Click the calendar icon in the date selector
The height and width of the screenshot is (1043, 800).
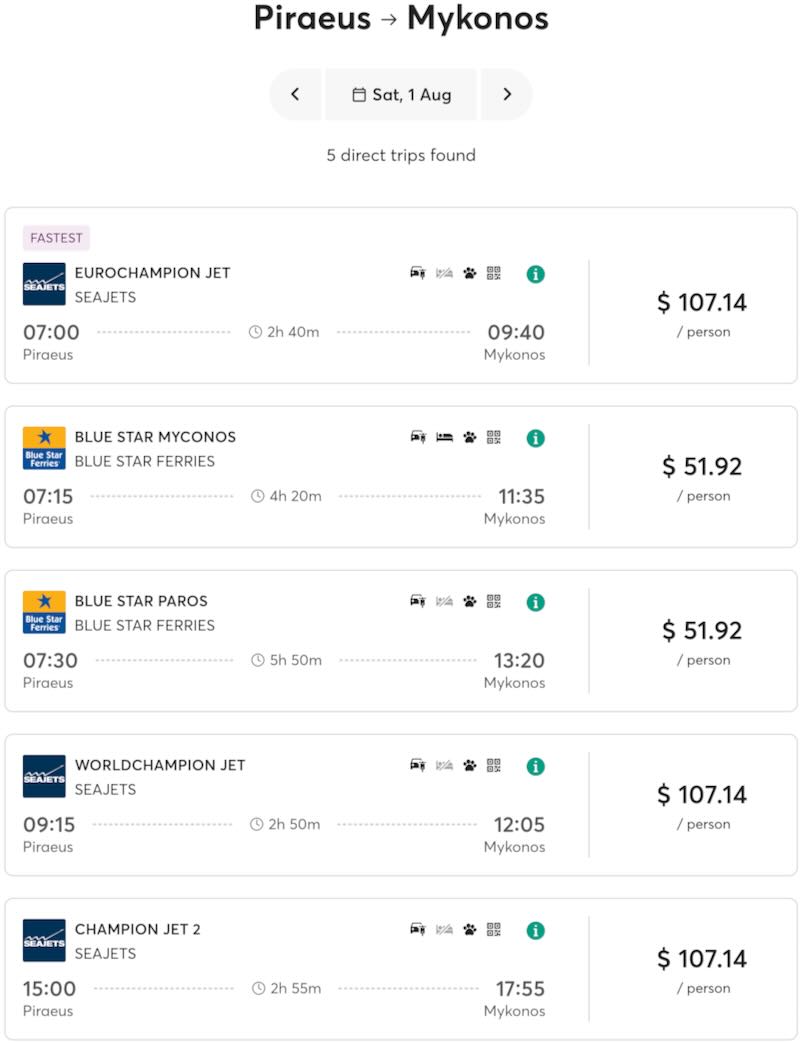coord(360,94)
